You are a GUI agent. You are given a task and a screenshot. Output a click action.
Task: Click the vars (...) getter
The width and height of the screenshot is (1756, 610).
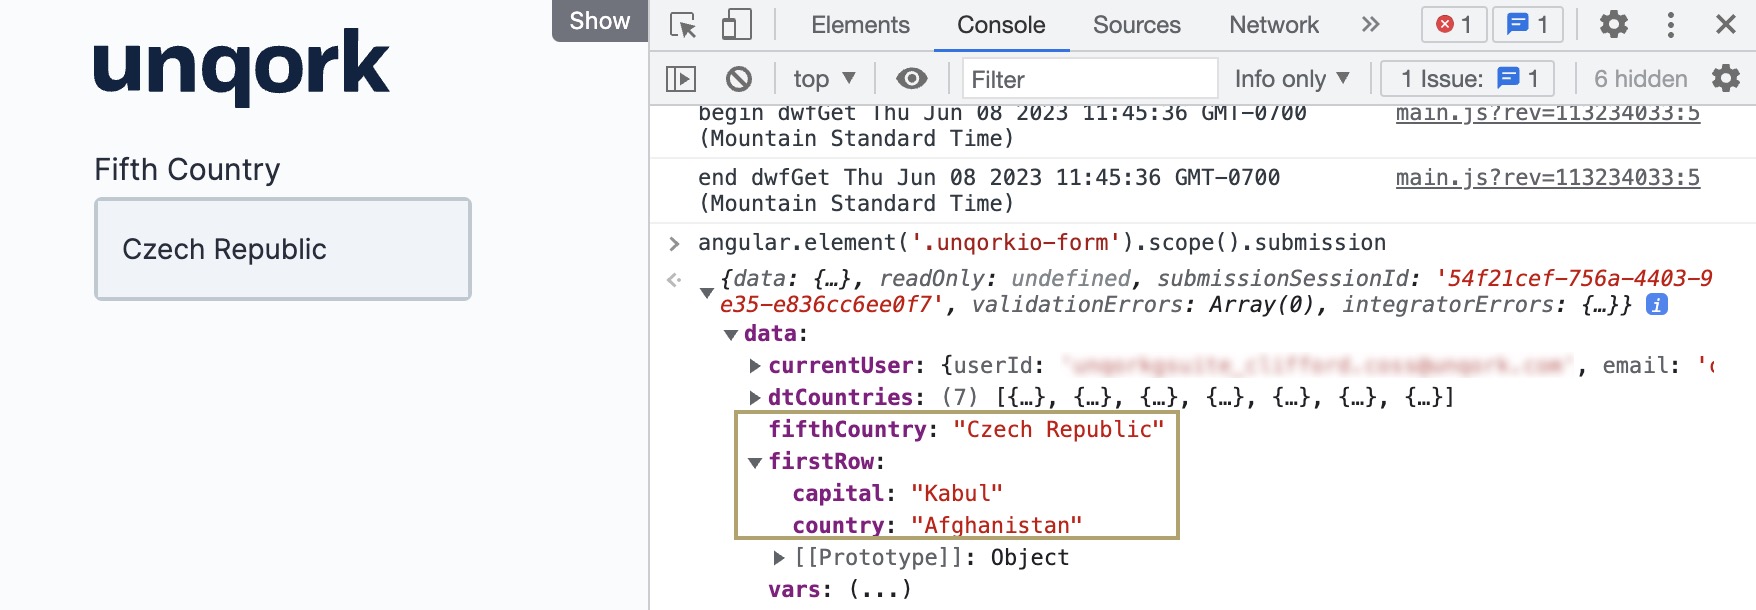[880, 589]
